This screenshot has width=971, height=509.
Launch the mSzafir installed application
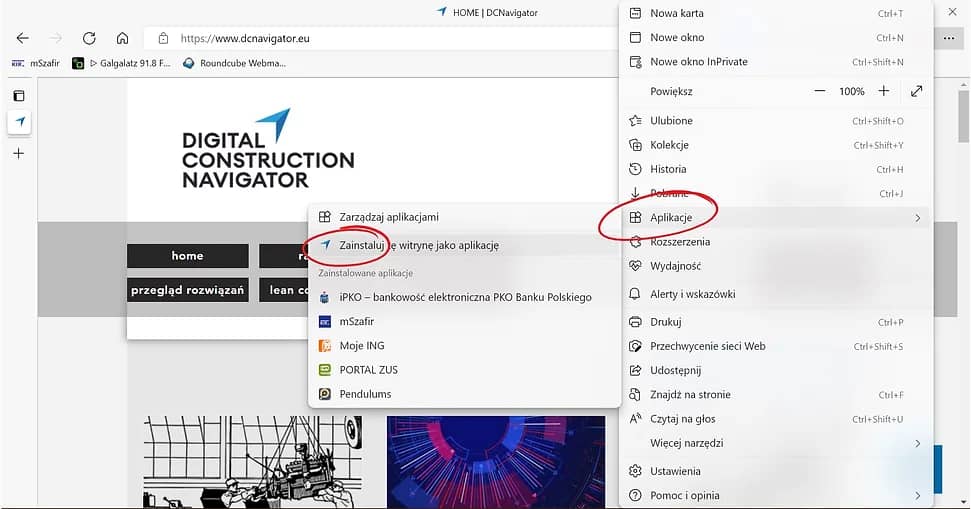463,321
